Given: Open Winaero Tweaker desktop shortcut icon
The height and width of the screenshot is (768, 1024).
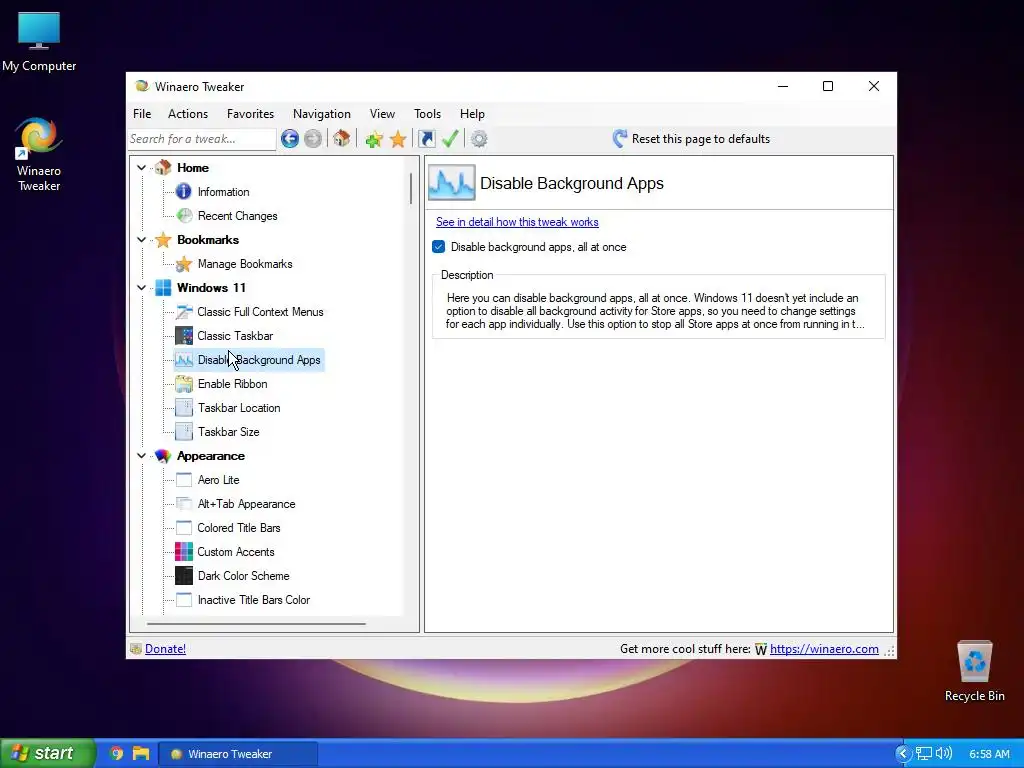Looking at the screenshot, I should (39, 137).
